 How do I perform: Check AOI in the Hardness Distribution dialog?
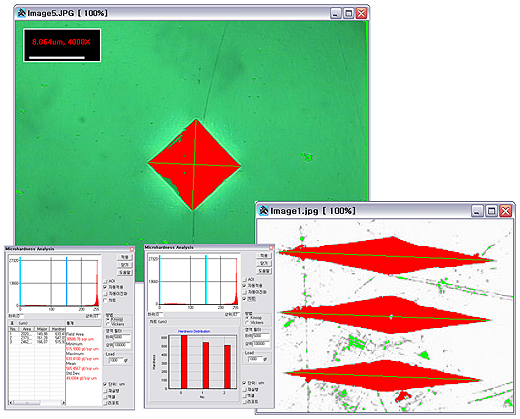[x=245, y=279]
